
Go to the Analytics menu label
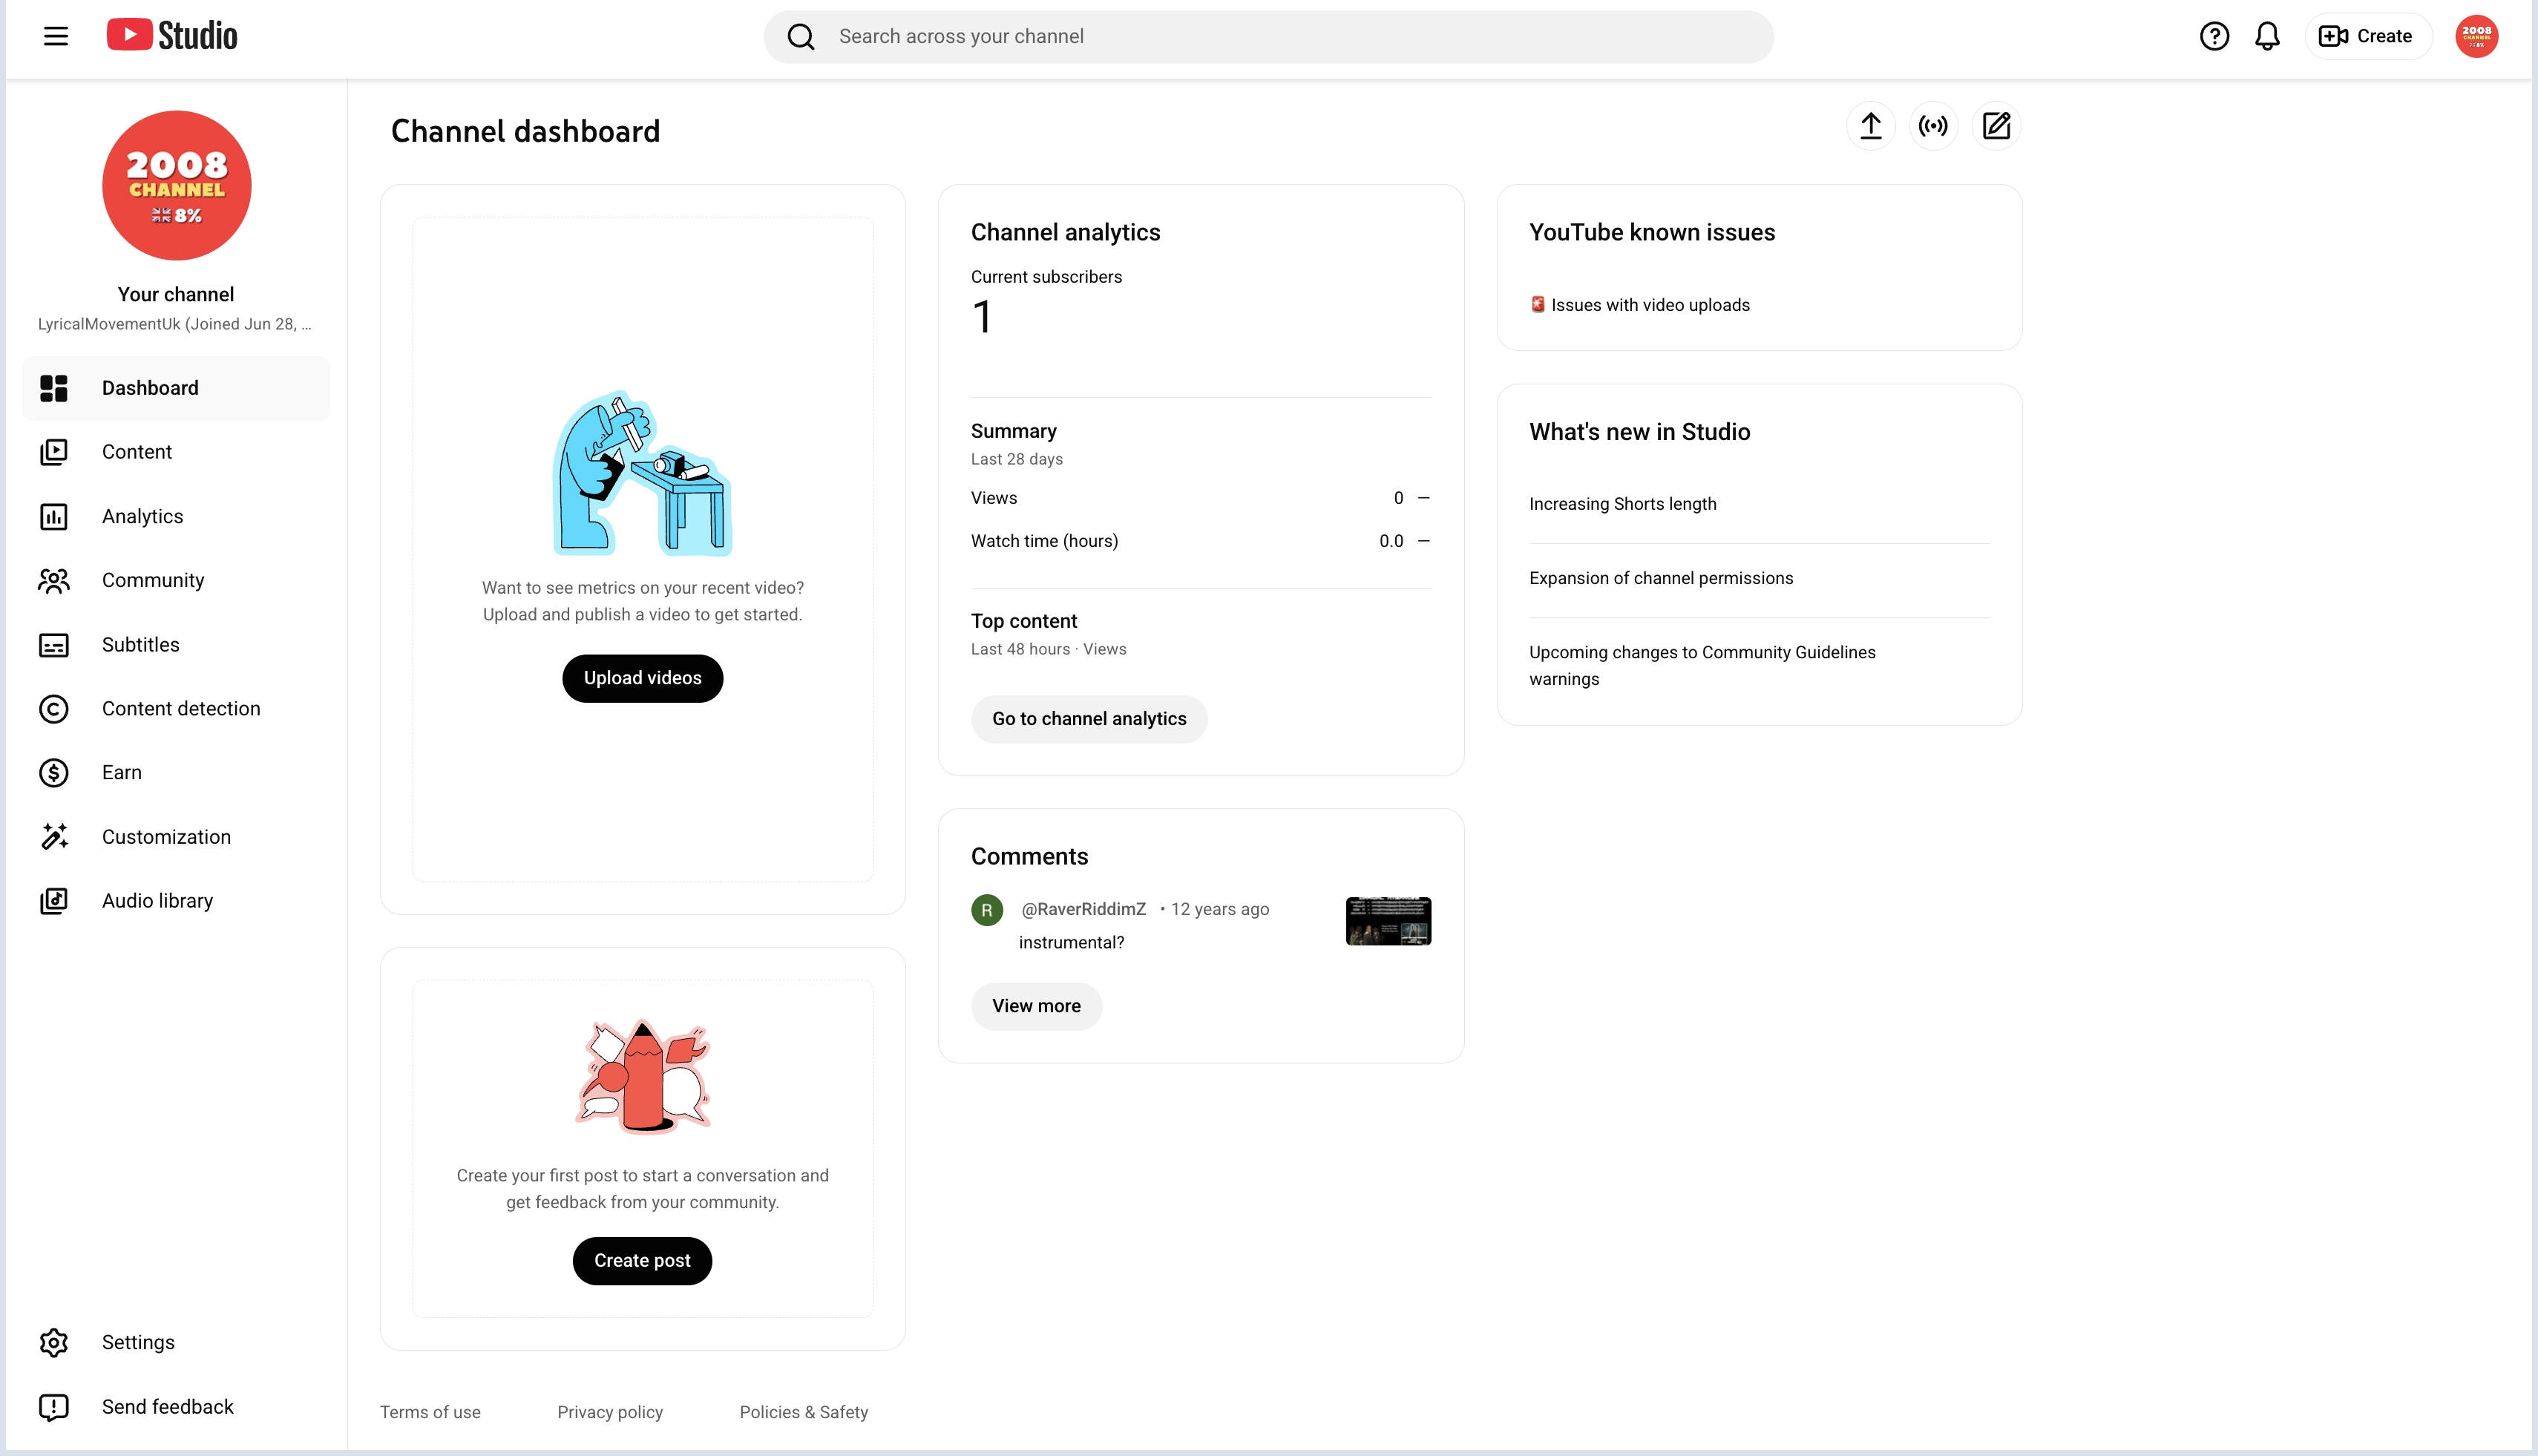coord(143,517)
